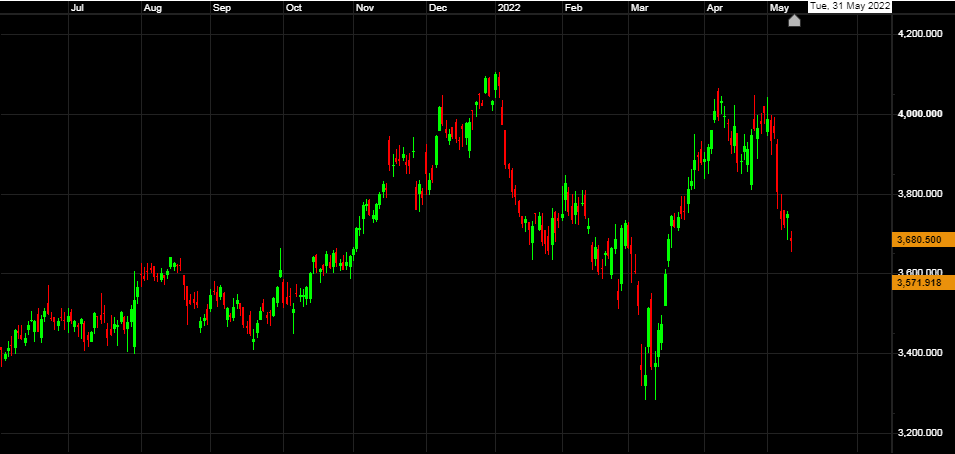Select the 2022 year label on time axis
Screen dimensions: 955x454
[x=509, y=7]
